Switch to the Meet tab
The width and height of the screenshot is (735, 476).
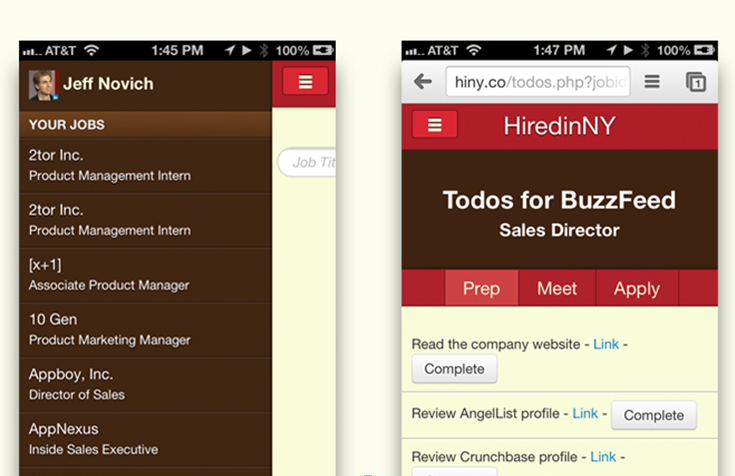click(557, 288)
